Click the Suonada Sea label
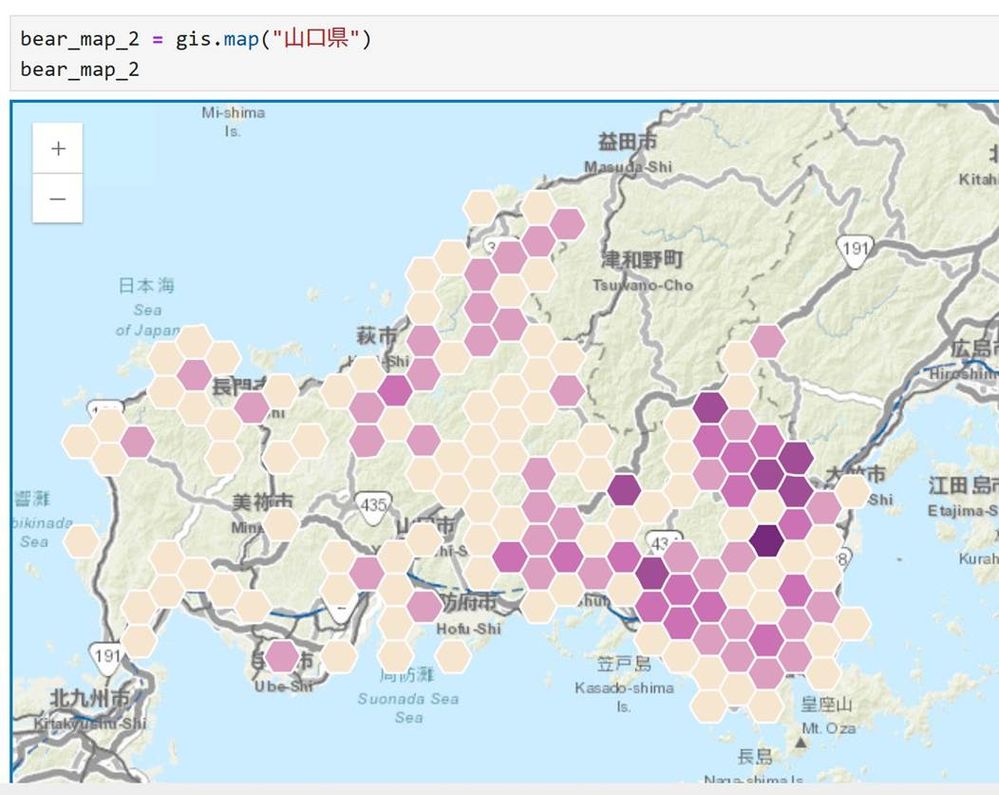The image size is (999, 795). point(408,707)
